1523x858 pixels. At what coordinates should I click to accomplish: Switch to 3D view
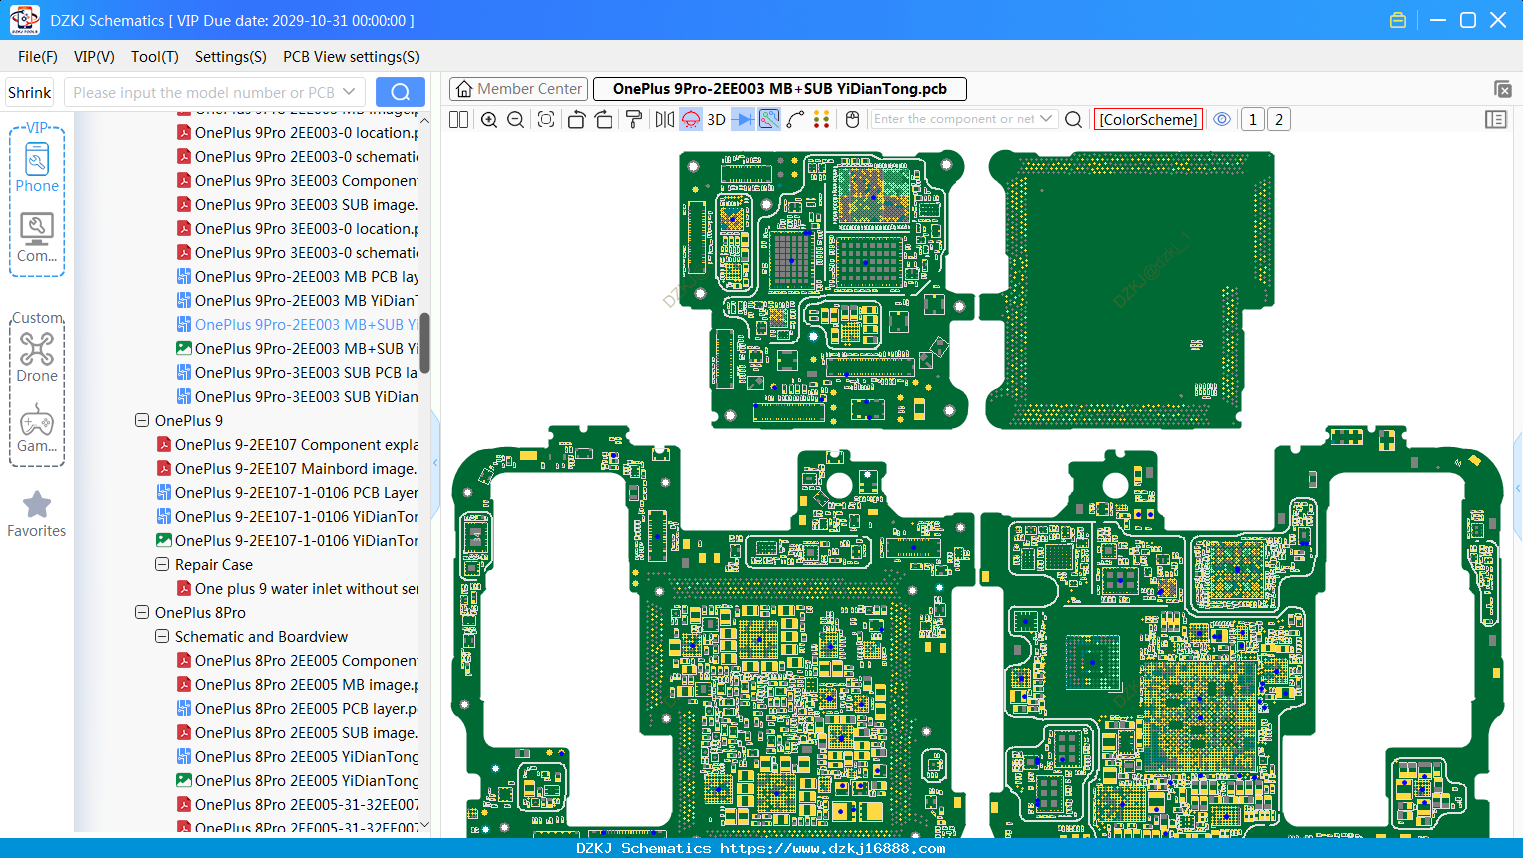pyautogui.click(x=716, y=120)
